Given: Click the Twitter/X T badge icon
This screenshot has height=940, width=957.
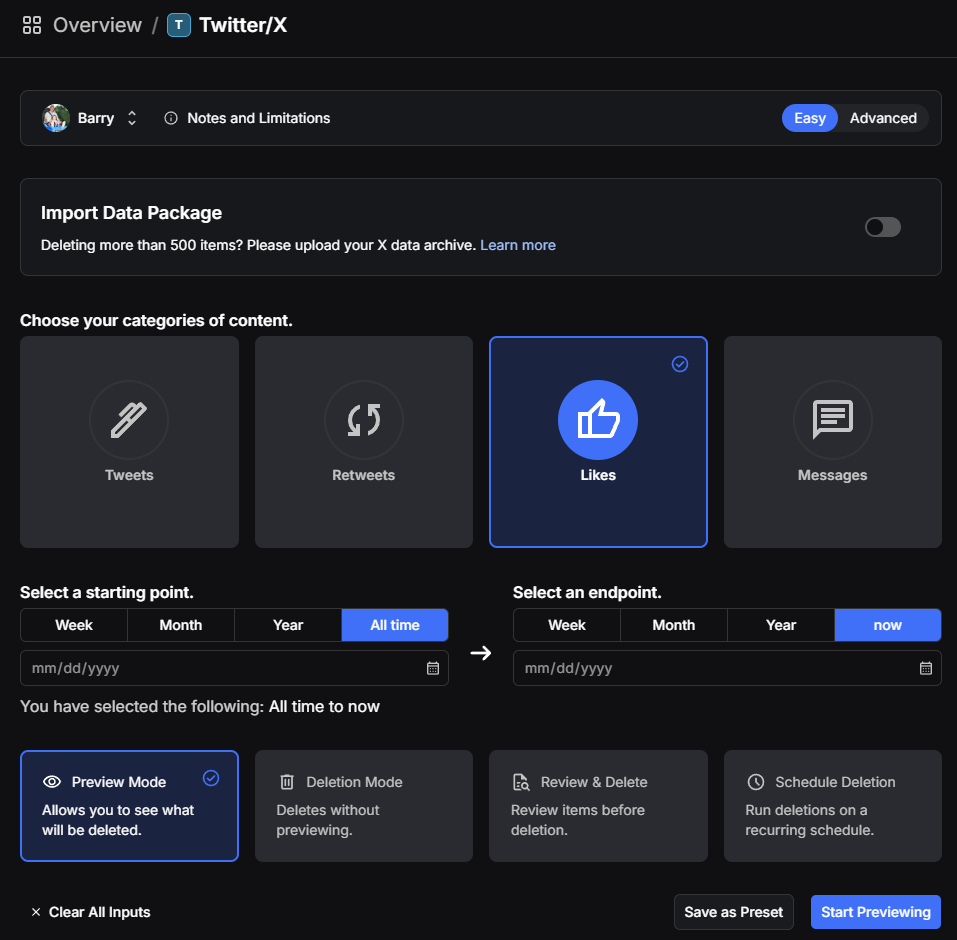Looking at the screenshot, I should [179, 25].
